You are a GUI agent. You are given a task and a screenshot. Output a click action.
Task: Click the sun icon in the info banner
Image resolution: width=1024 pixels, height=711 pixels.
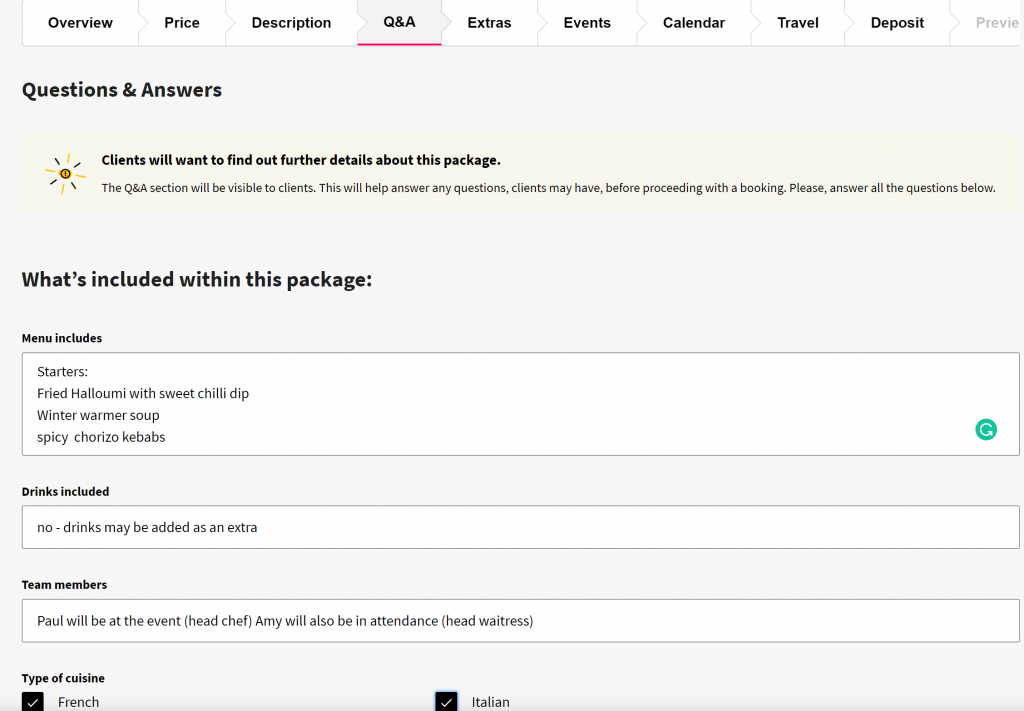coord(65,174)
